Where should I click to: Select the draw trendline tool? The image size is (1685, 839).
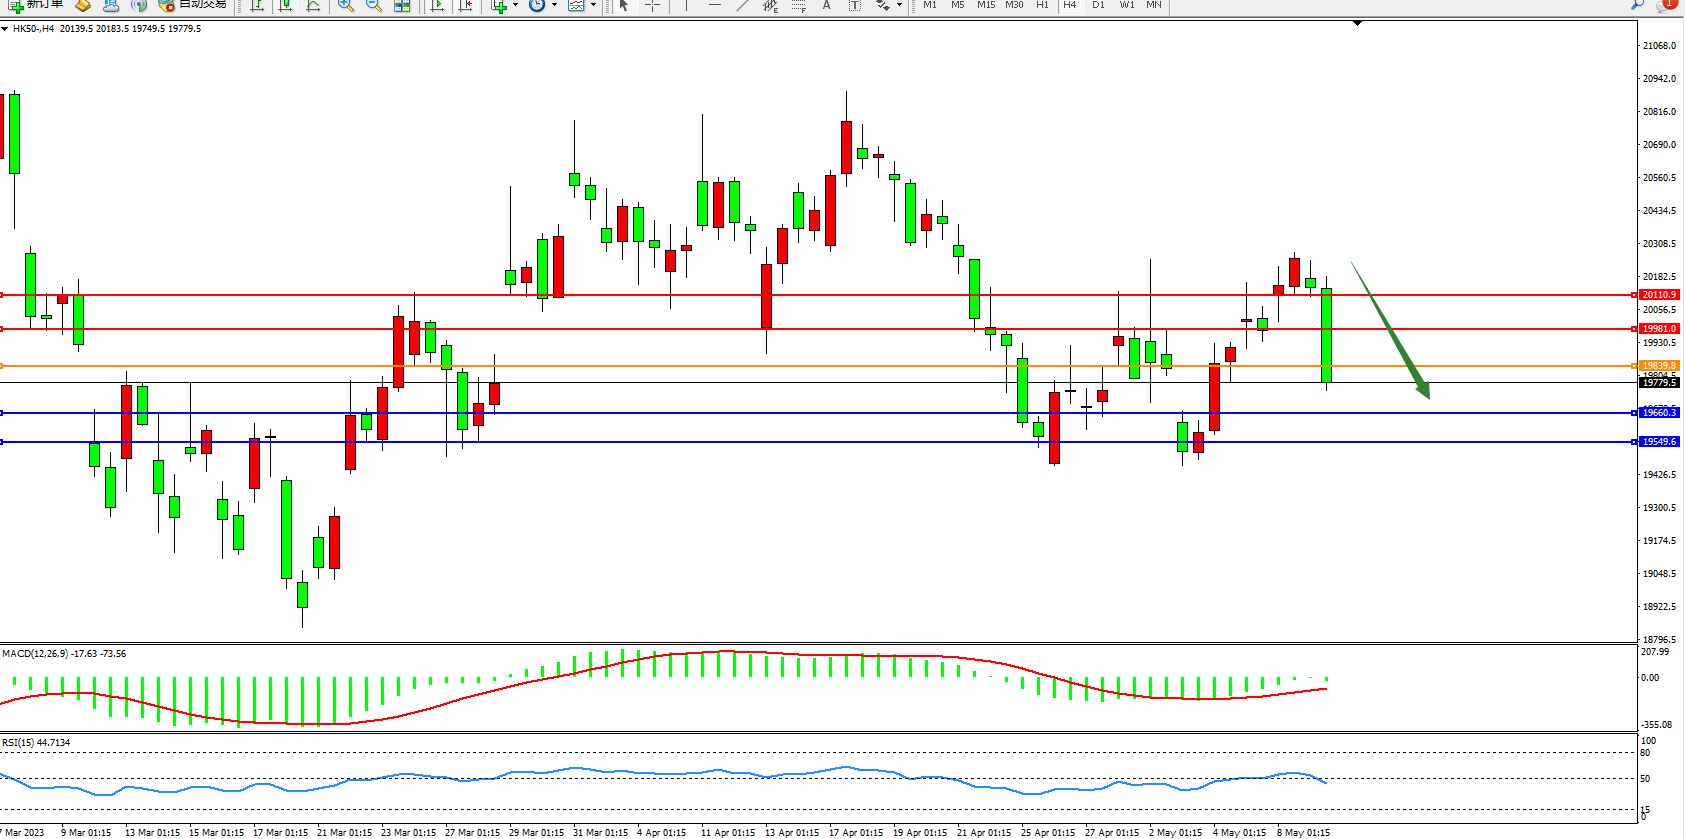pos(742,6)
